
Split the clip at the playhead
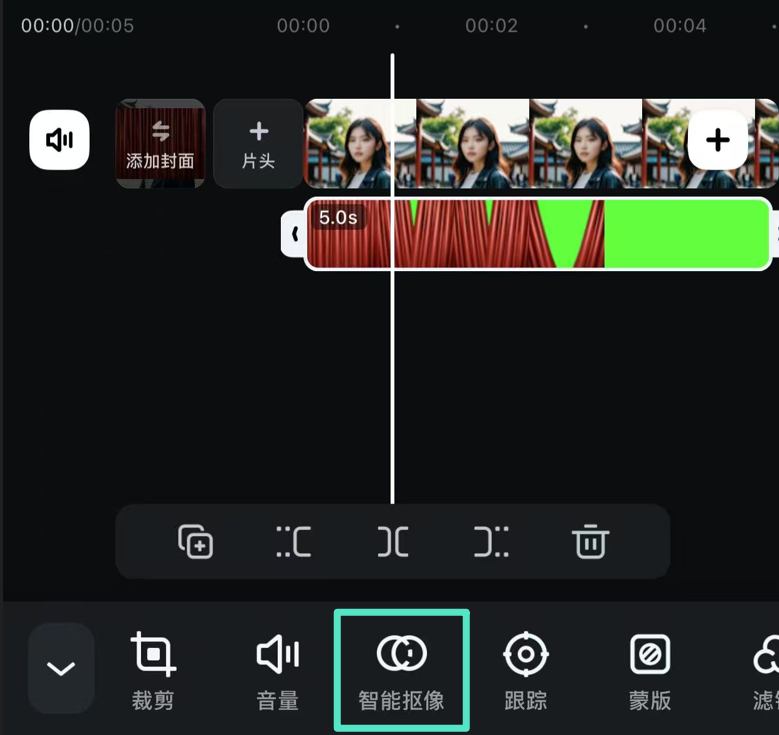pyautogui.click(x=393, y=541)
